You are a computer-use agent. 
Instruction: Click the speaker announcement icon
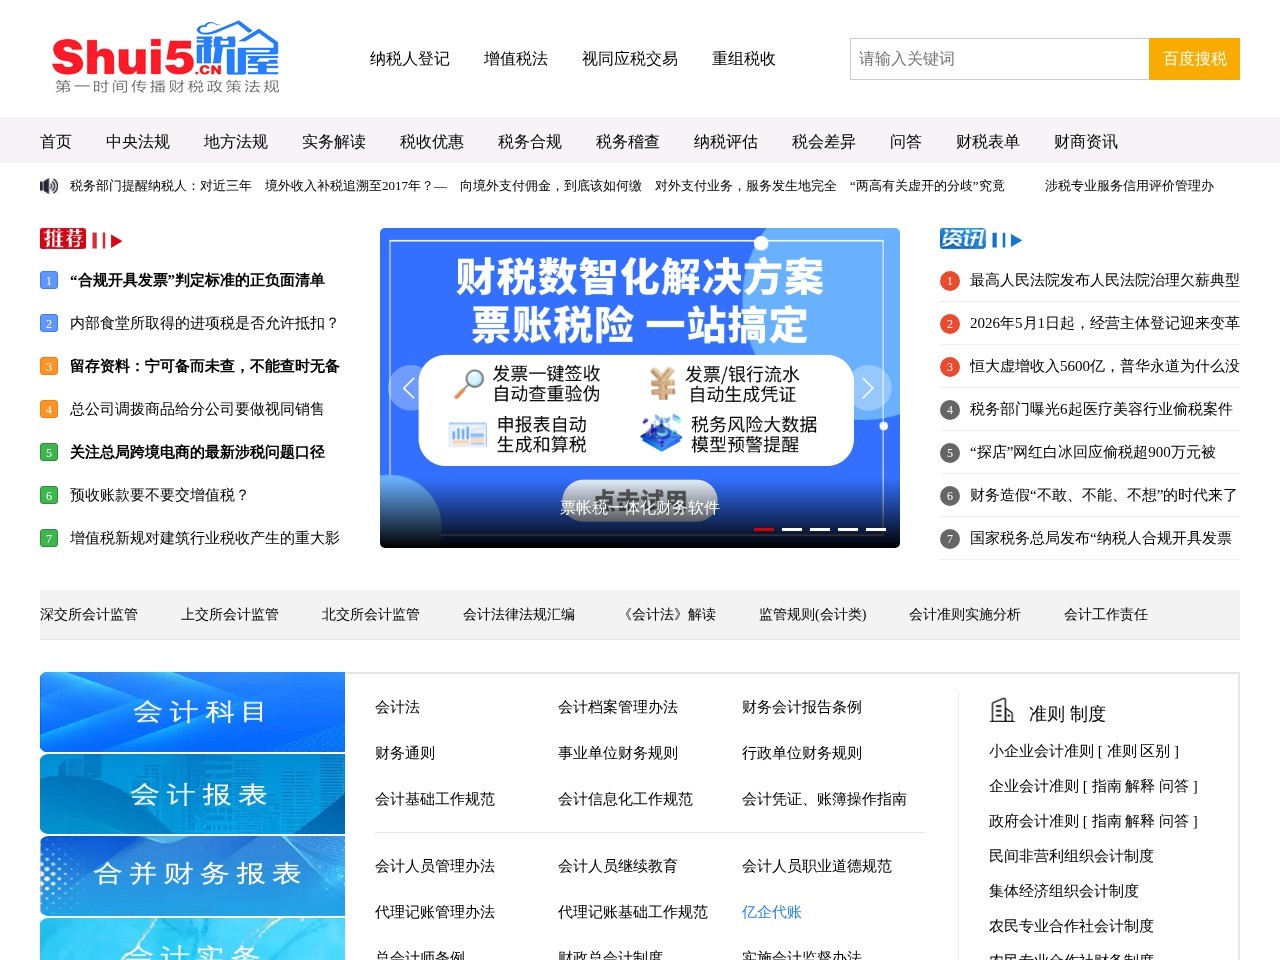click(x=49, y=186)
